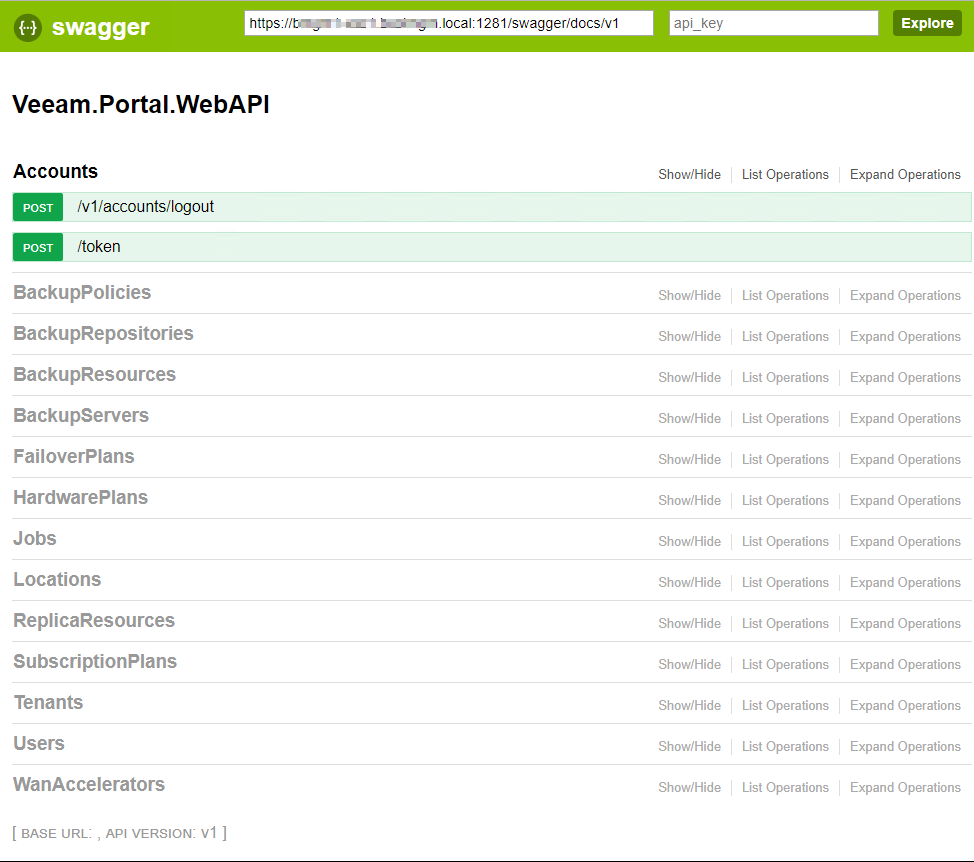
Task: Expand the POST /v1/accounts/logout operation
Action: 492,207
